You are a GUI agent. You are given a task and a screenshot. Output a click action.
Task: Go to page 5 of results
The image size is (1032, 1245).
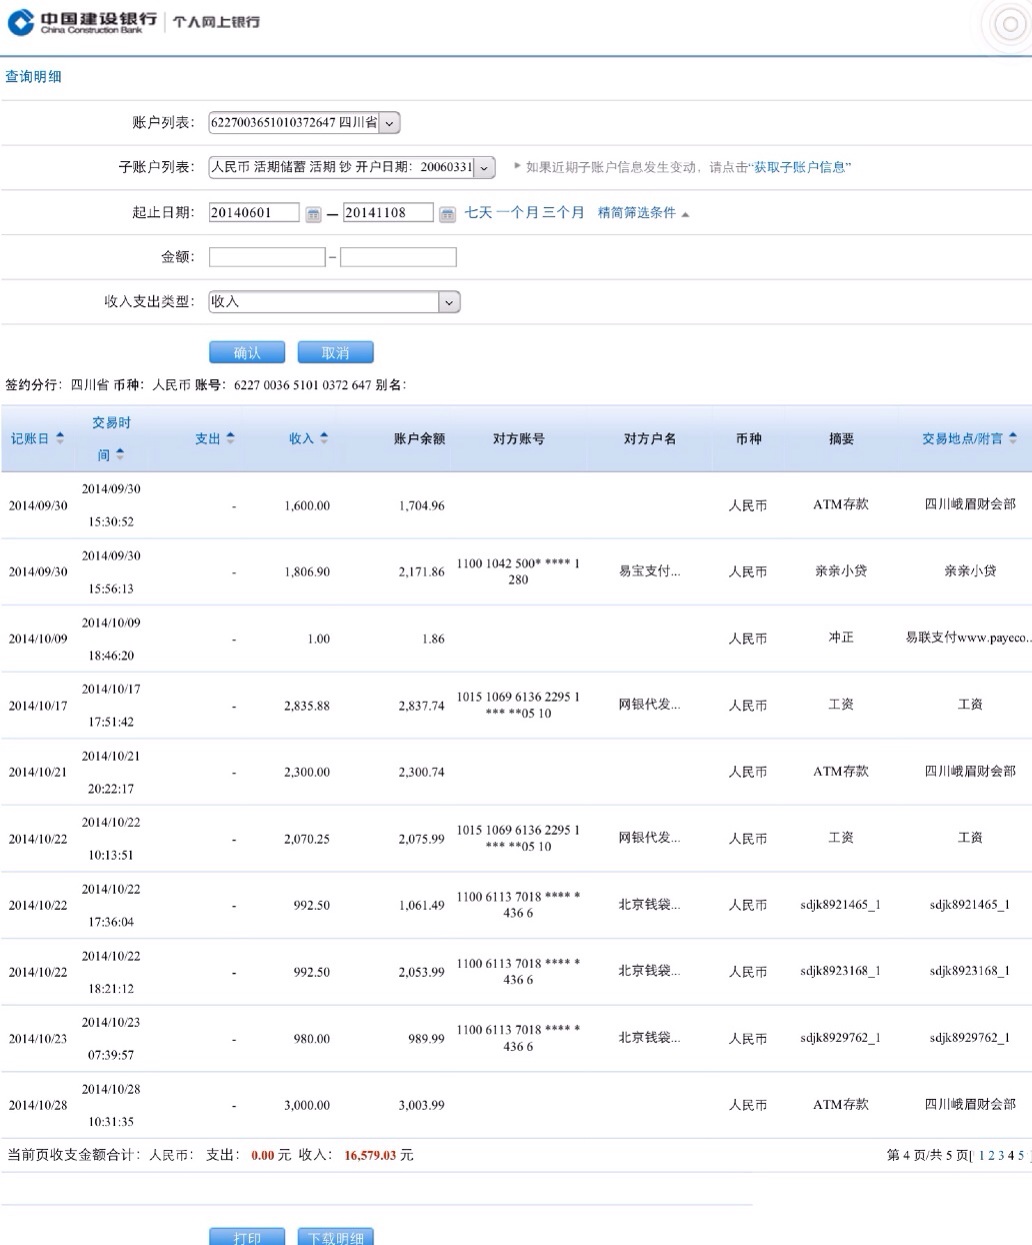(x=1021, y=1155)
